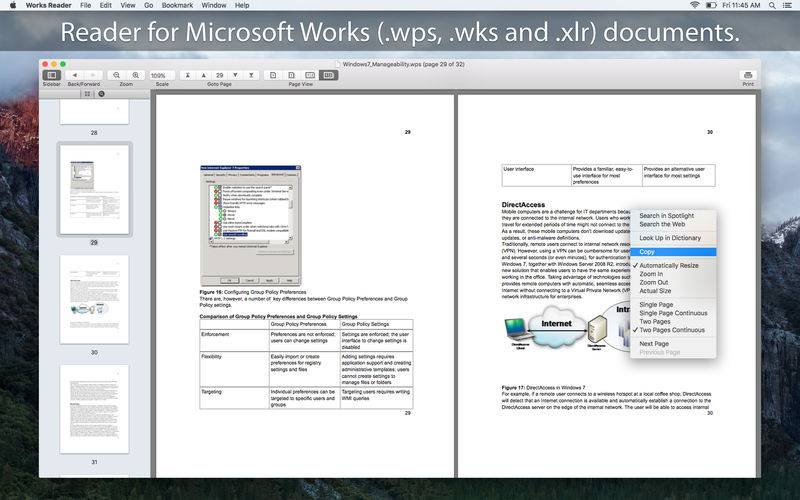
Task: Open the Apple menu
Action: (x=13, y=5)
